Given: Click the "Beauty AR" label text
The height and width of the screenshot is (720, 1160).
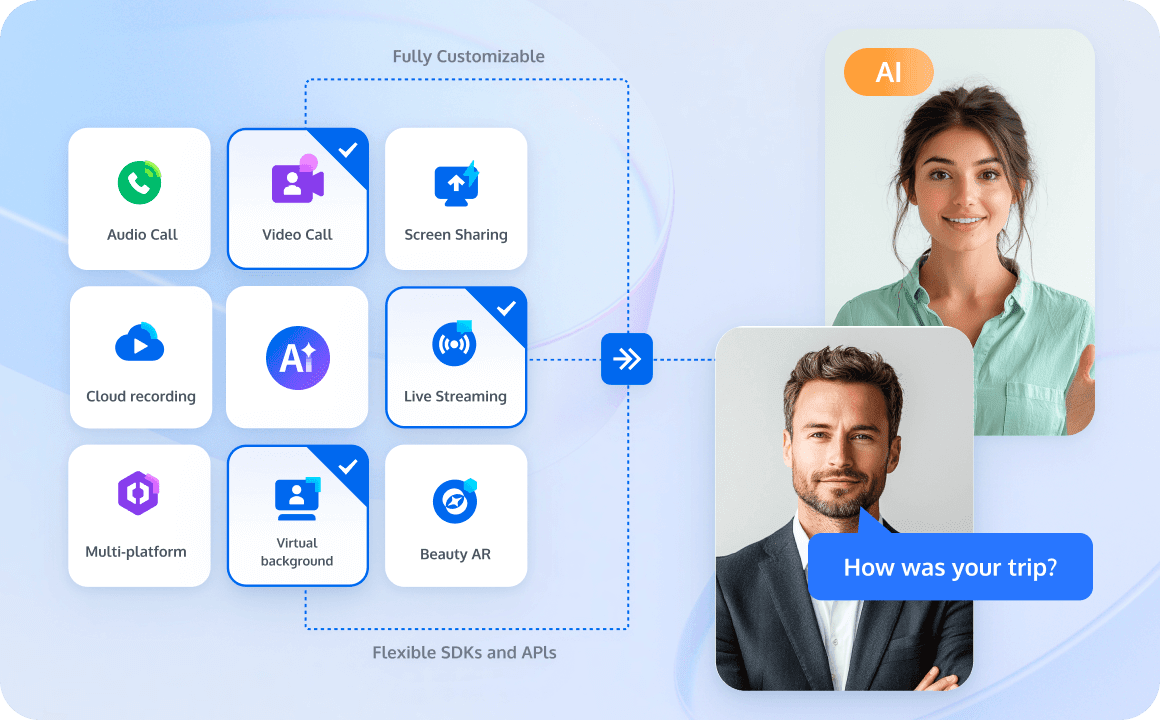Looking at the screenshot, I should coord(455,554).
